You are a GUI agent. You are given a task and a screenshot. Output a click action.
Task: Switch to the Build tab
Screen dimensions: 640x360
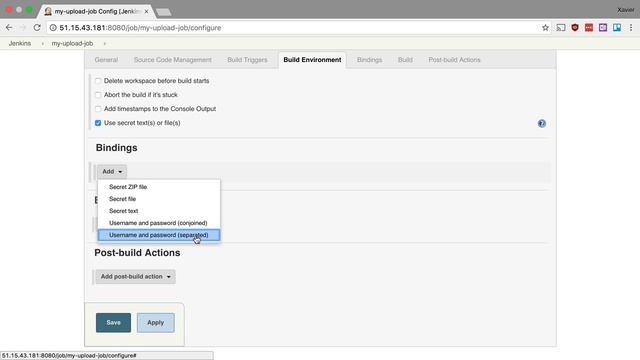pos(405,60)
